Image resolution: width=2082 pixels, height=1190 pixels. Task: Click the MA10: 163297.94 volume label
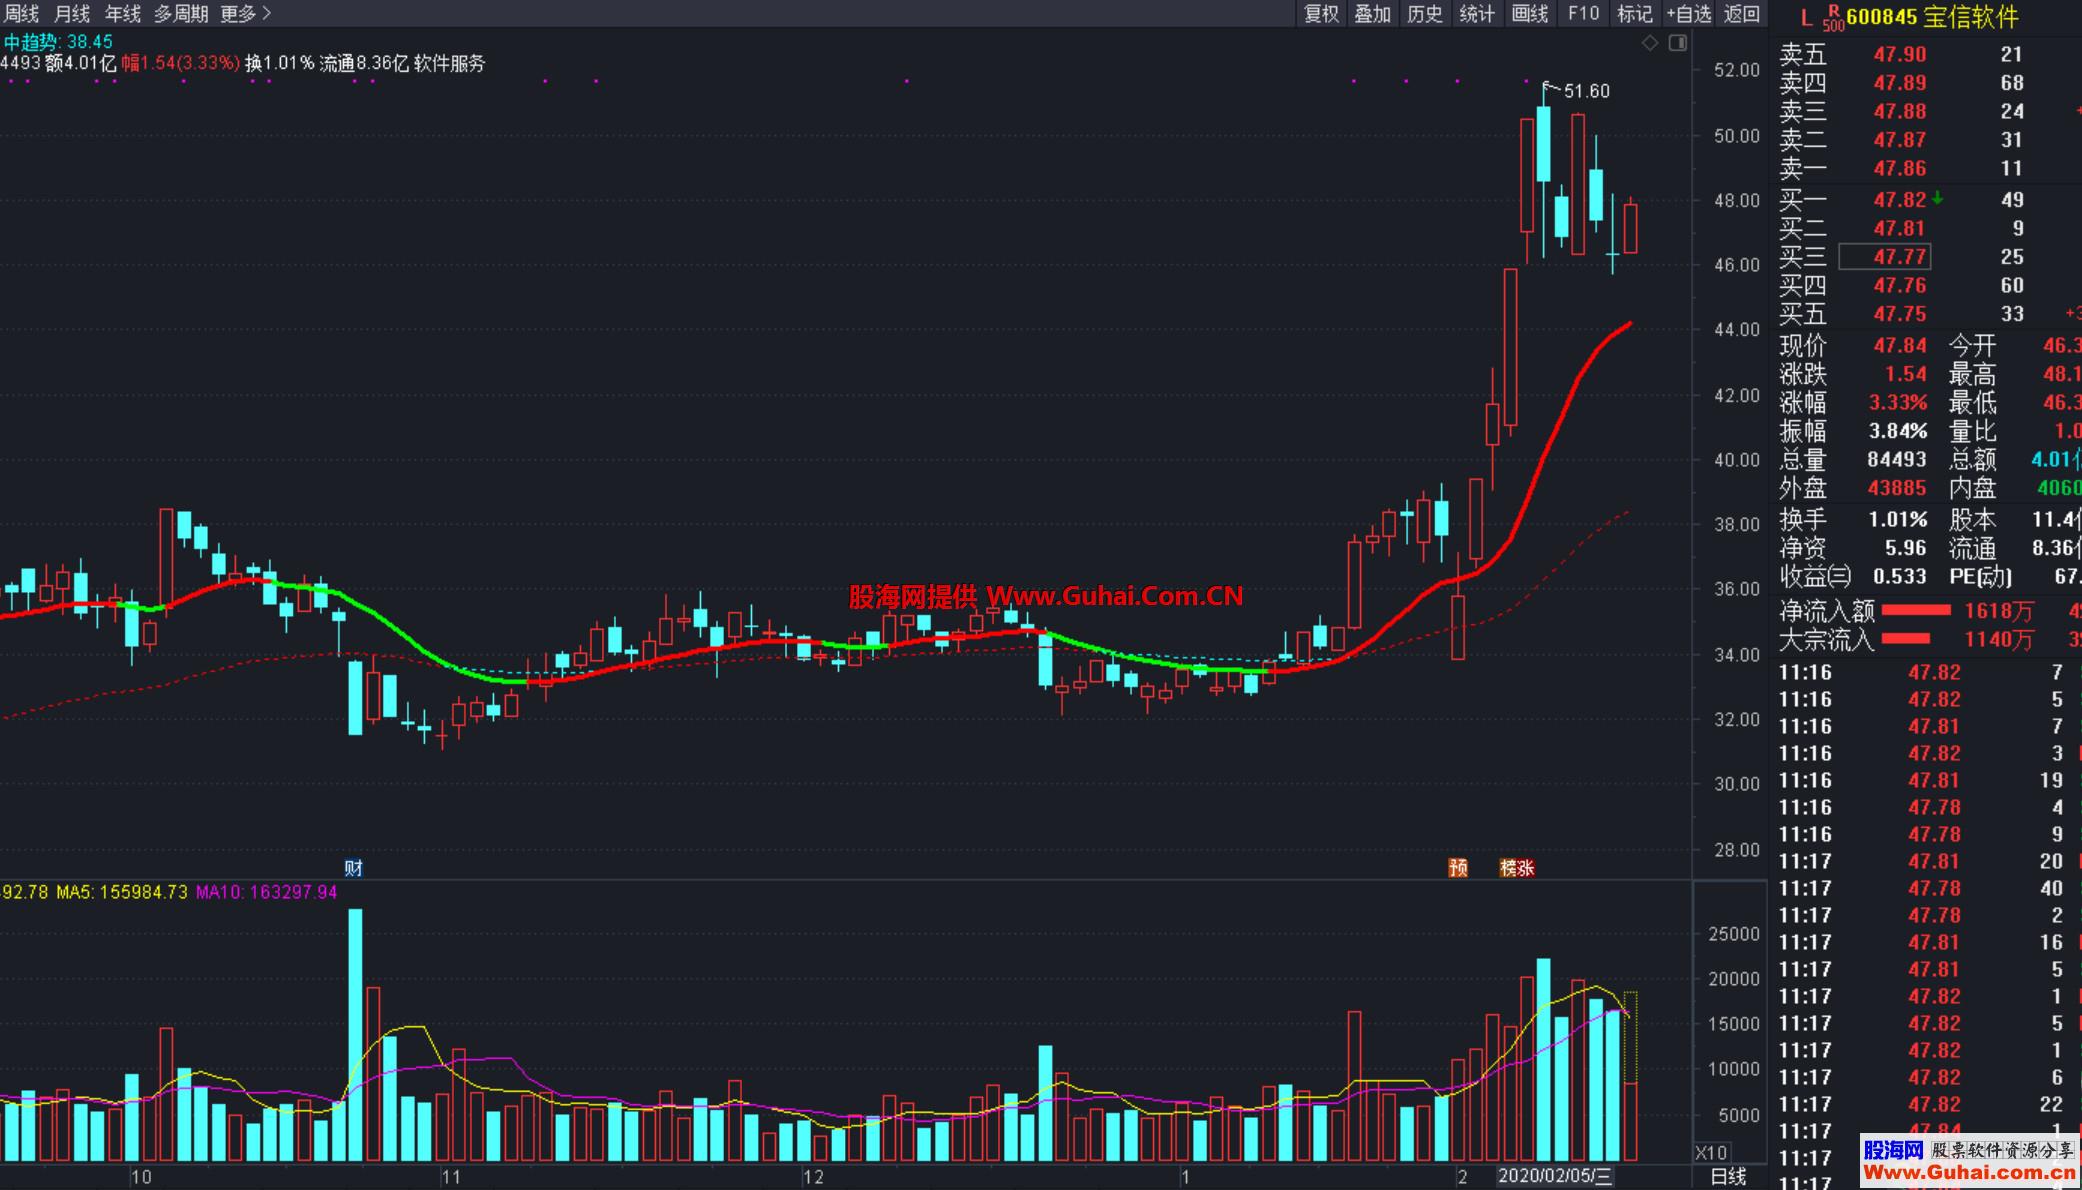(x=266, y=891)
